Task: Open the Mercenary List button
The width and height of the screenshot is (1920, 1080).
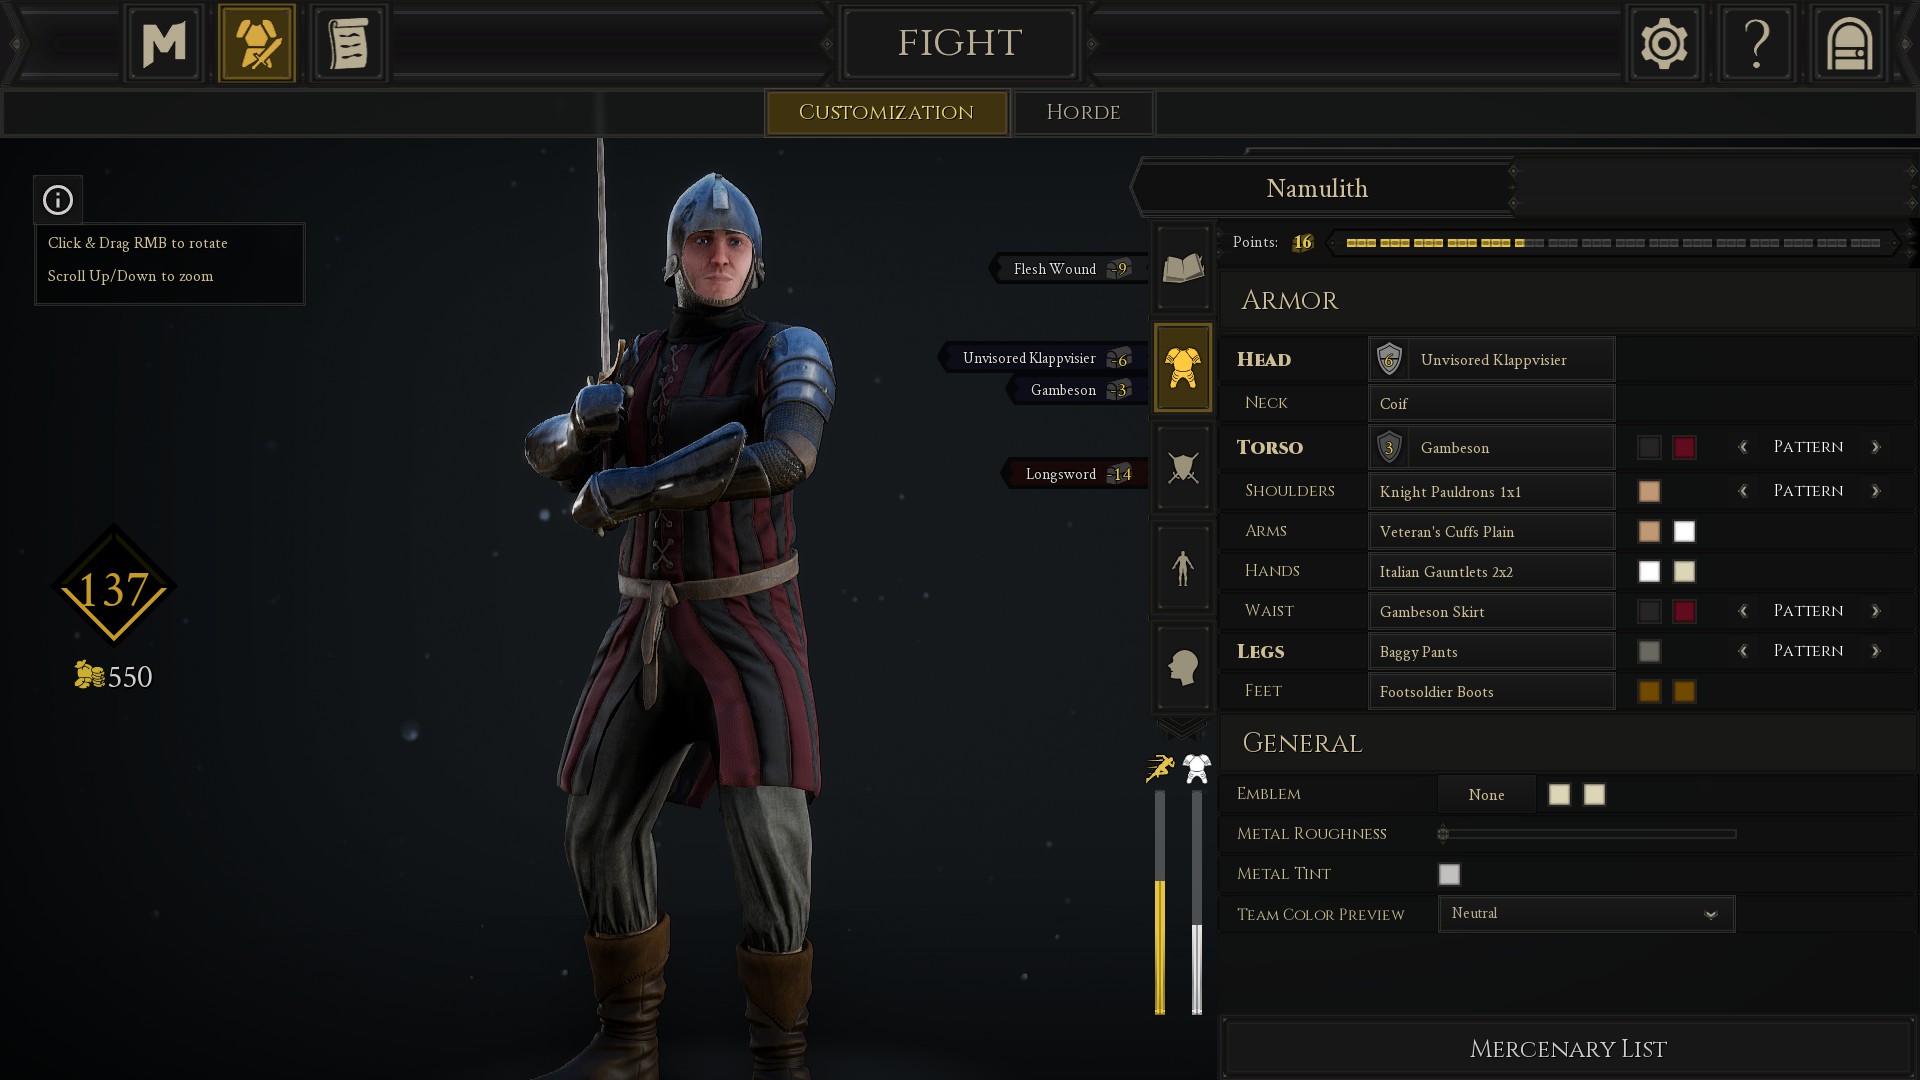Action: [1567, 1049]
